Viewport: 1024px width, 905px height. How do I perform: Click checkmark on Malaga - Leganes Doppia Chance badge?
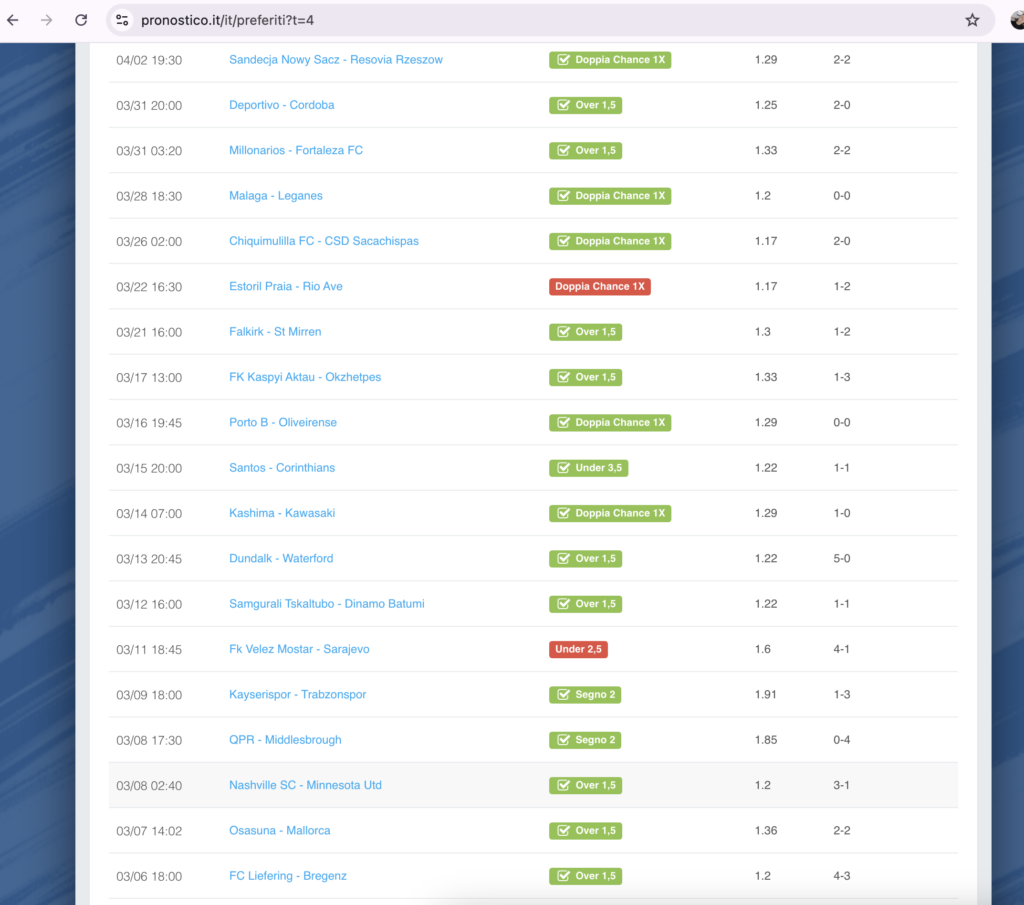562,196
